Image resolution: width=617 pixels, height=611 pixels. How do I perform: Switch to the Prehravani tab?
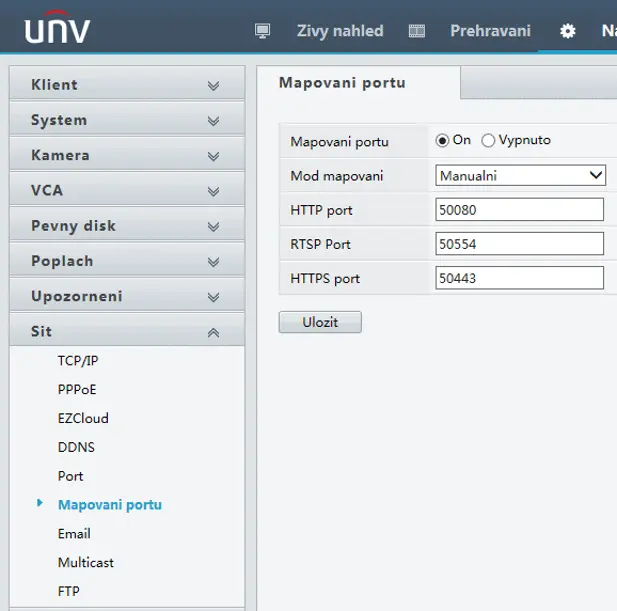pos(490,31)
